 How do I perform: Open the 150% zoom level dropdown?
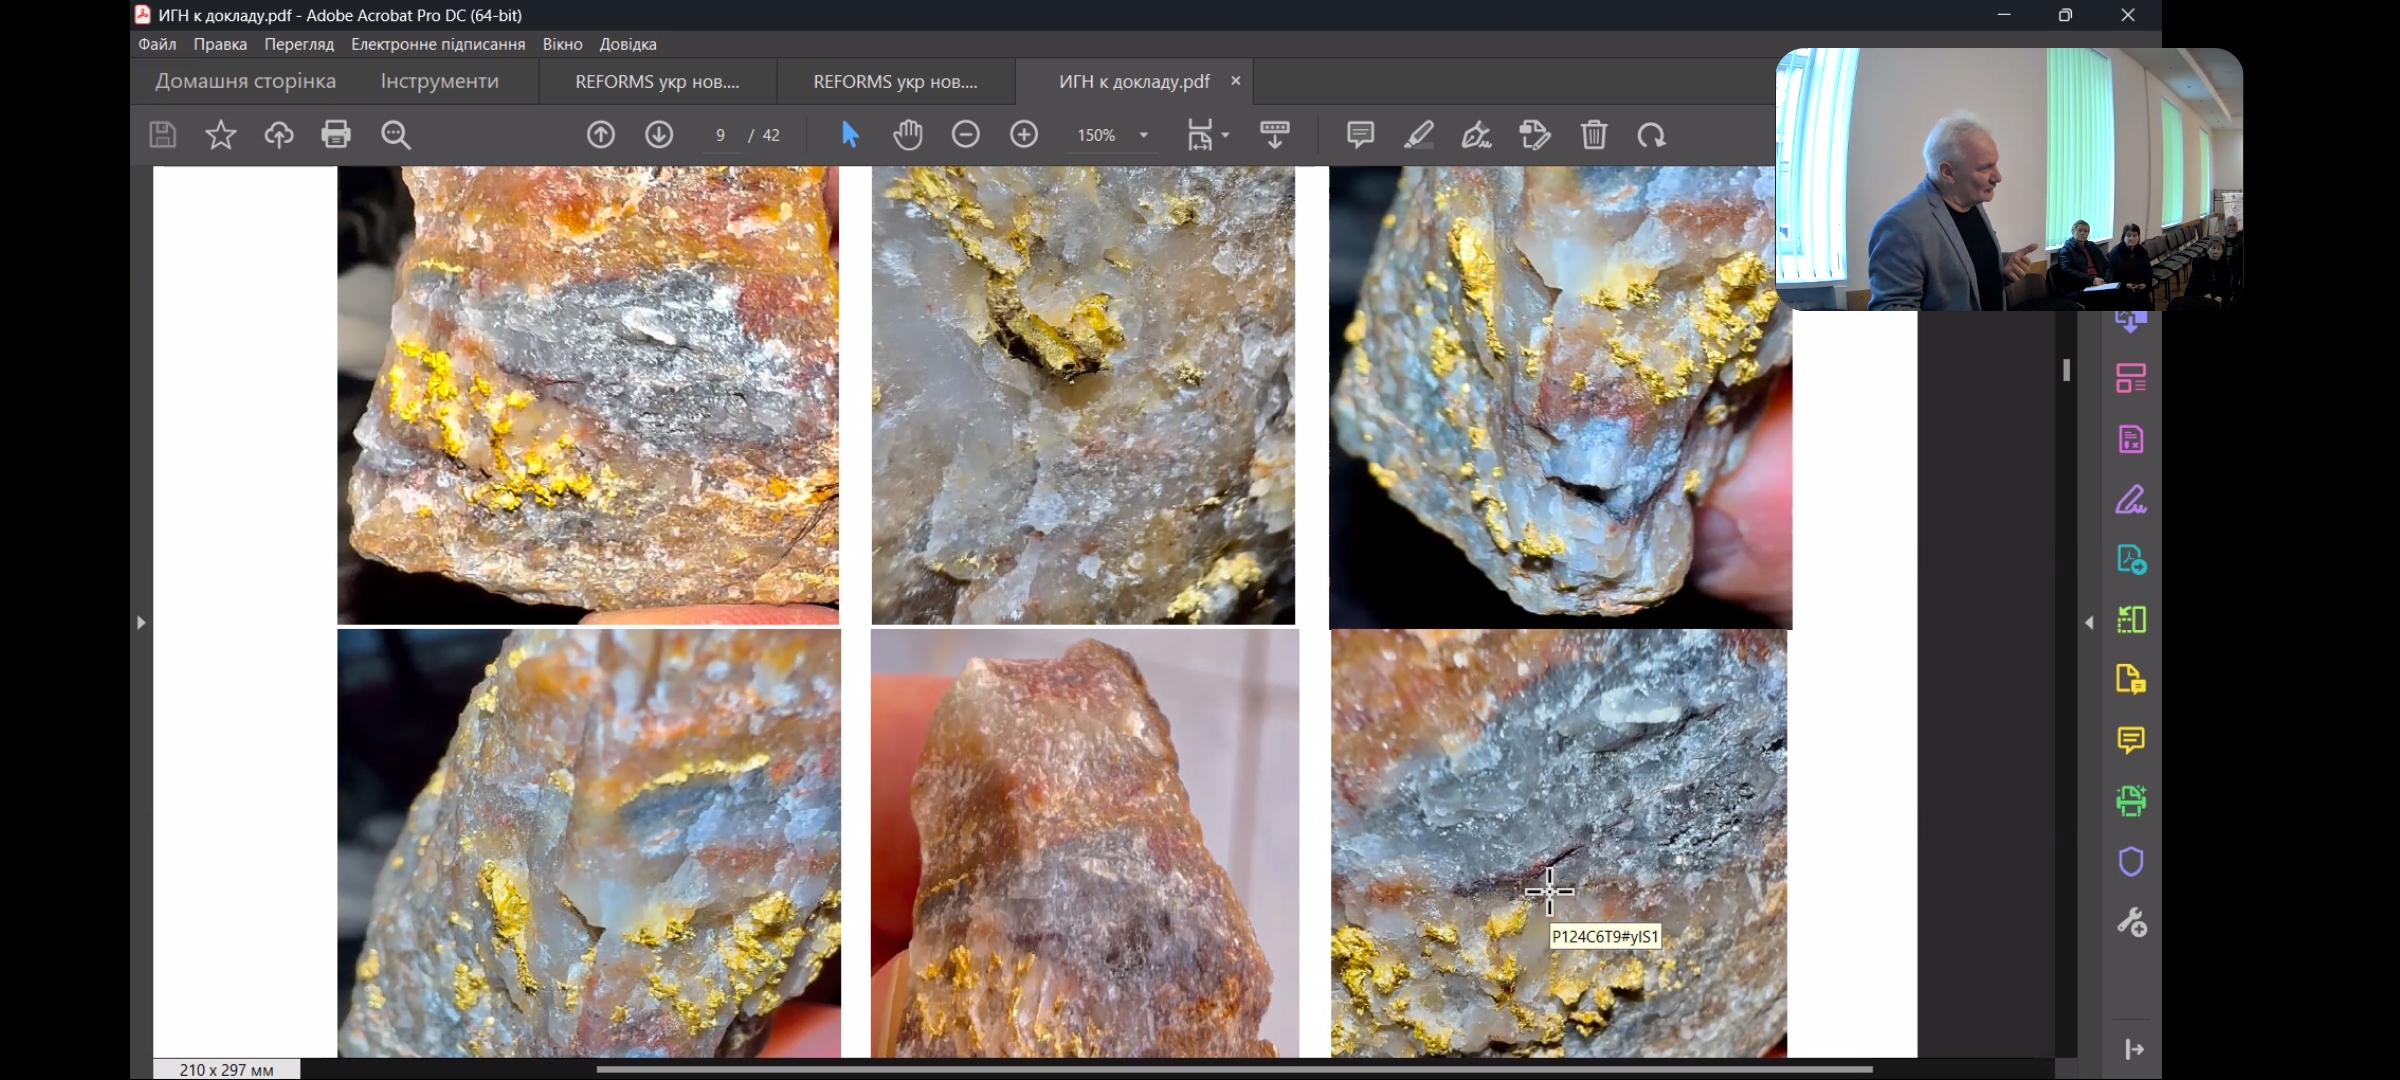1143,135
